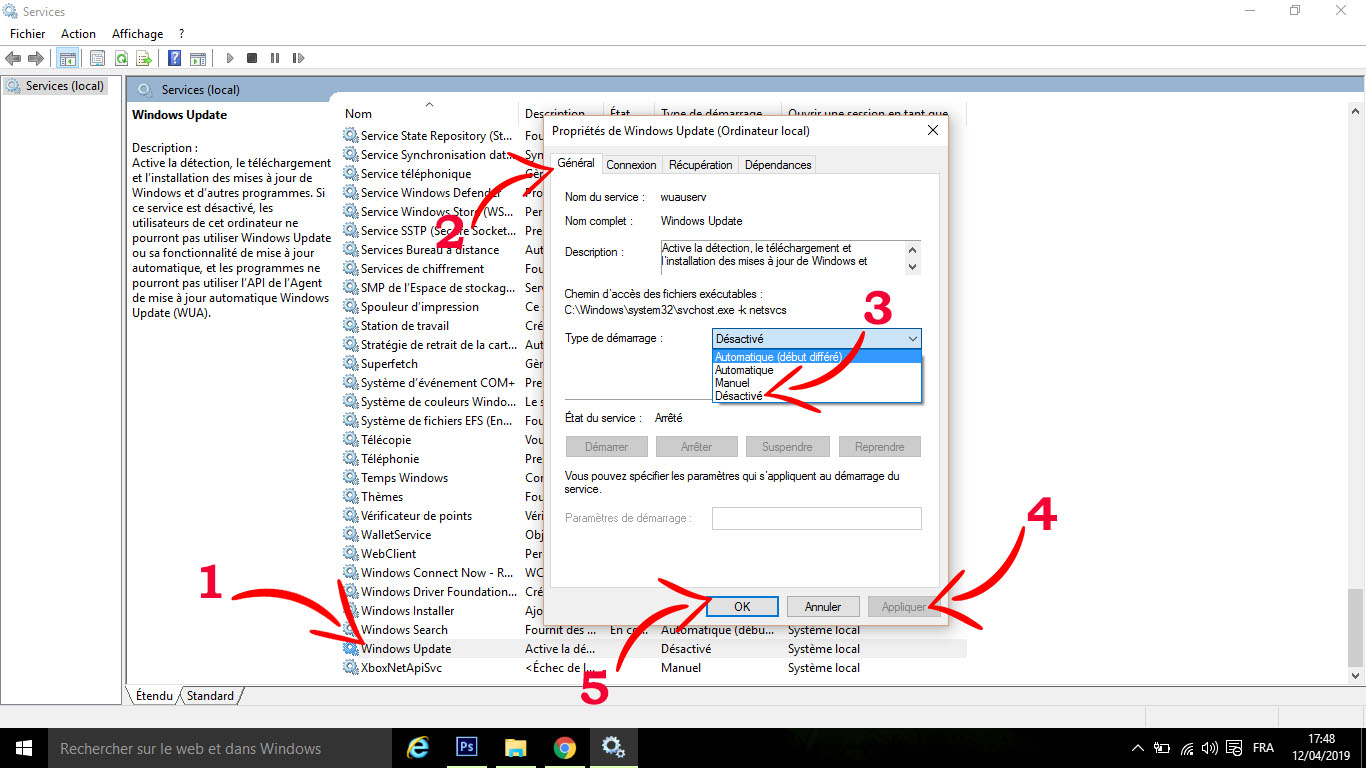Switch to the Connexion tab
The width and height of the screenshot is (1366, 768).
(x=632, y=165)
